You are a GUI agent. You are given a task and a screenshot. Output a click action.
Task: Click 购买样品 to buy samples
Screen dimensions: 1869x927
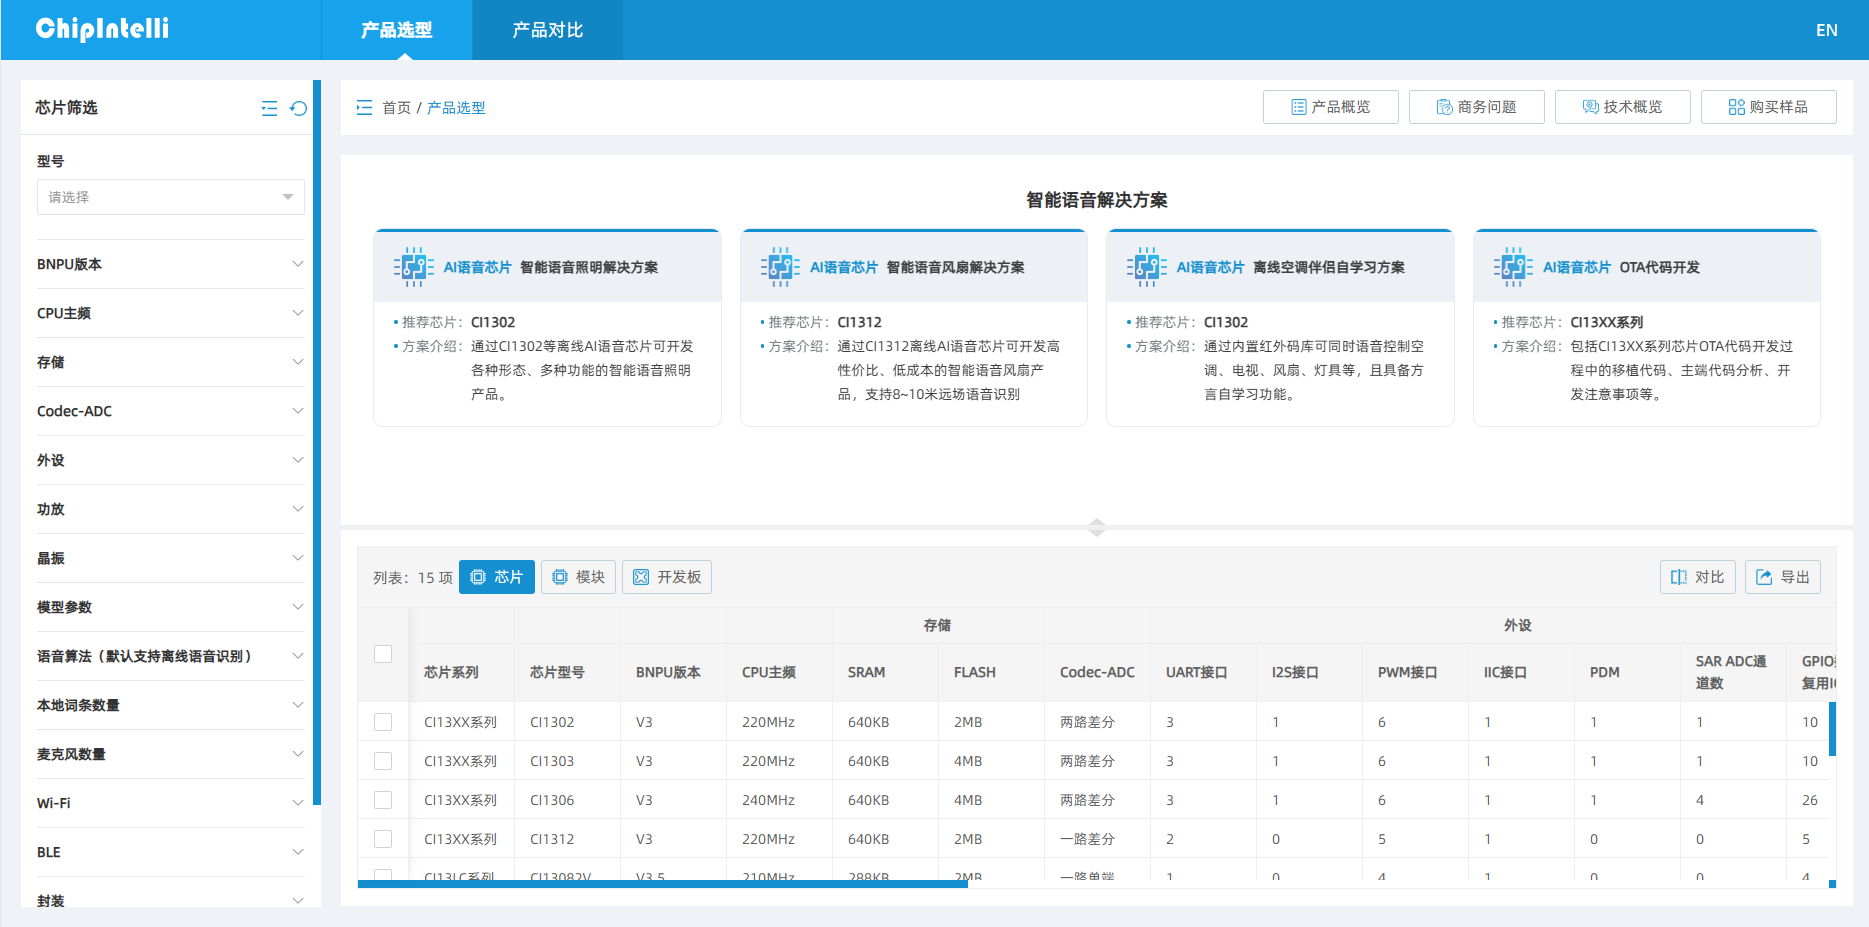point(1768,107)
